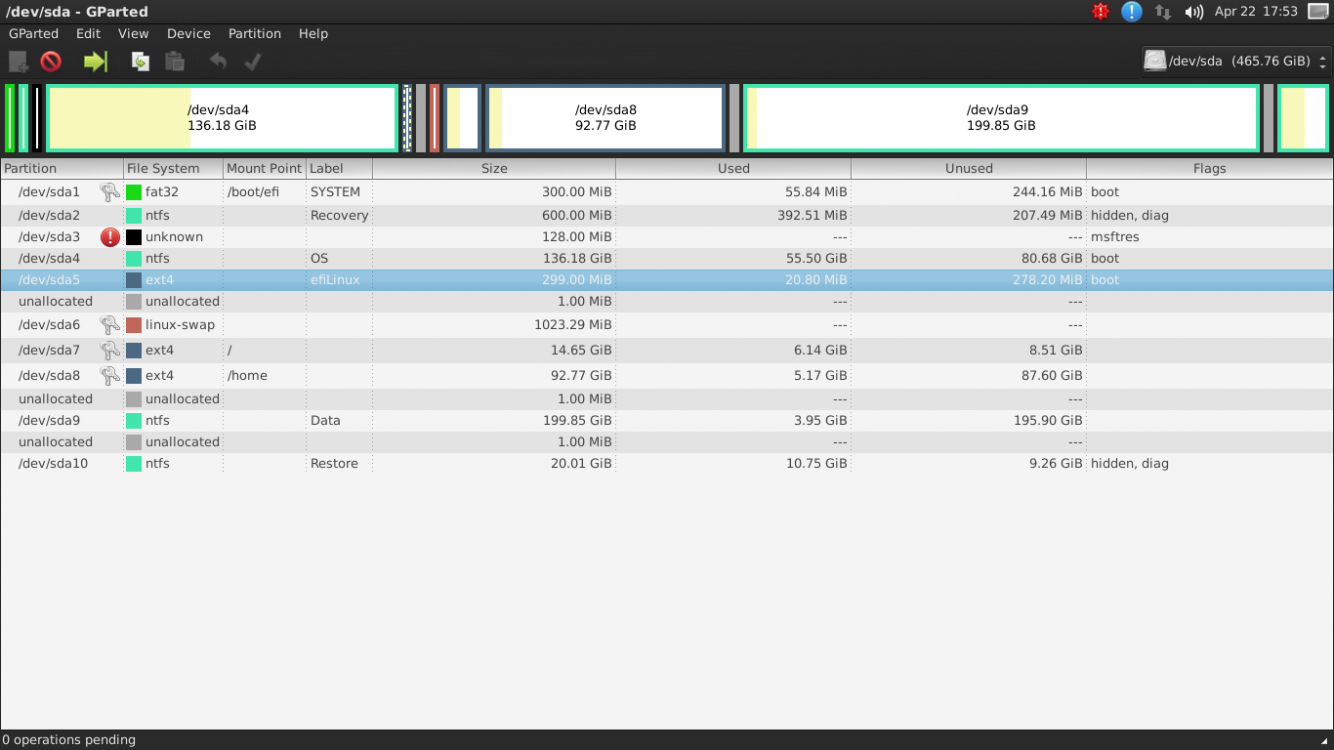Click the Flags column header
The height and width of the screenshot is (750, 1334).
point(1209,168)
